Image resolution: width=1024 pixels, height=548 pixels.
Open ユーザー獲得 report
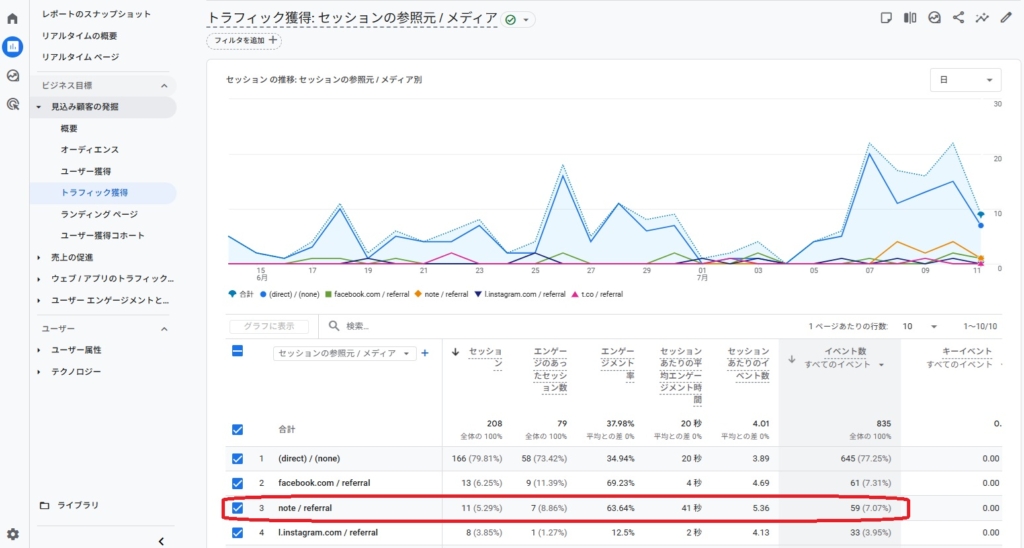[x=86, y=171]
